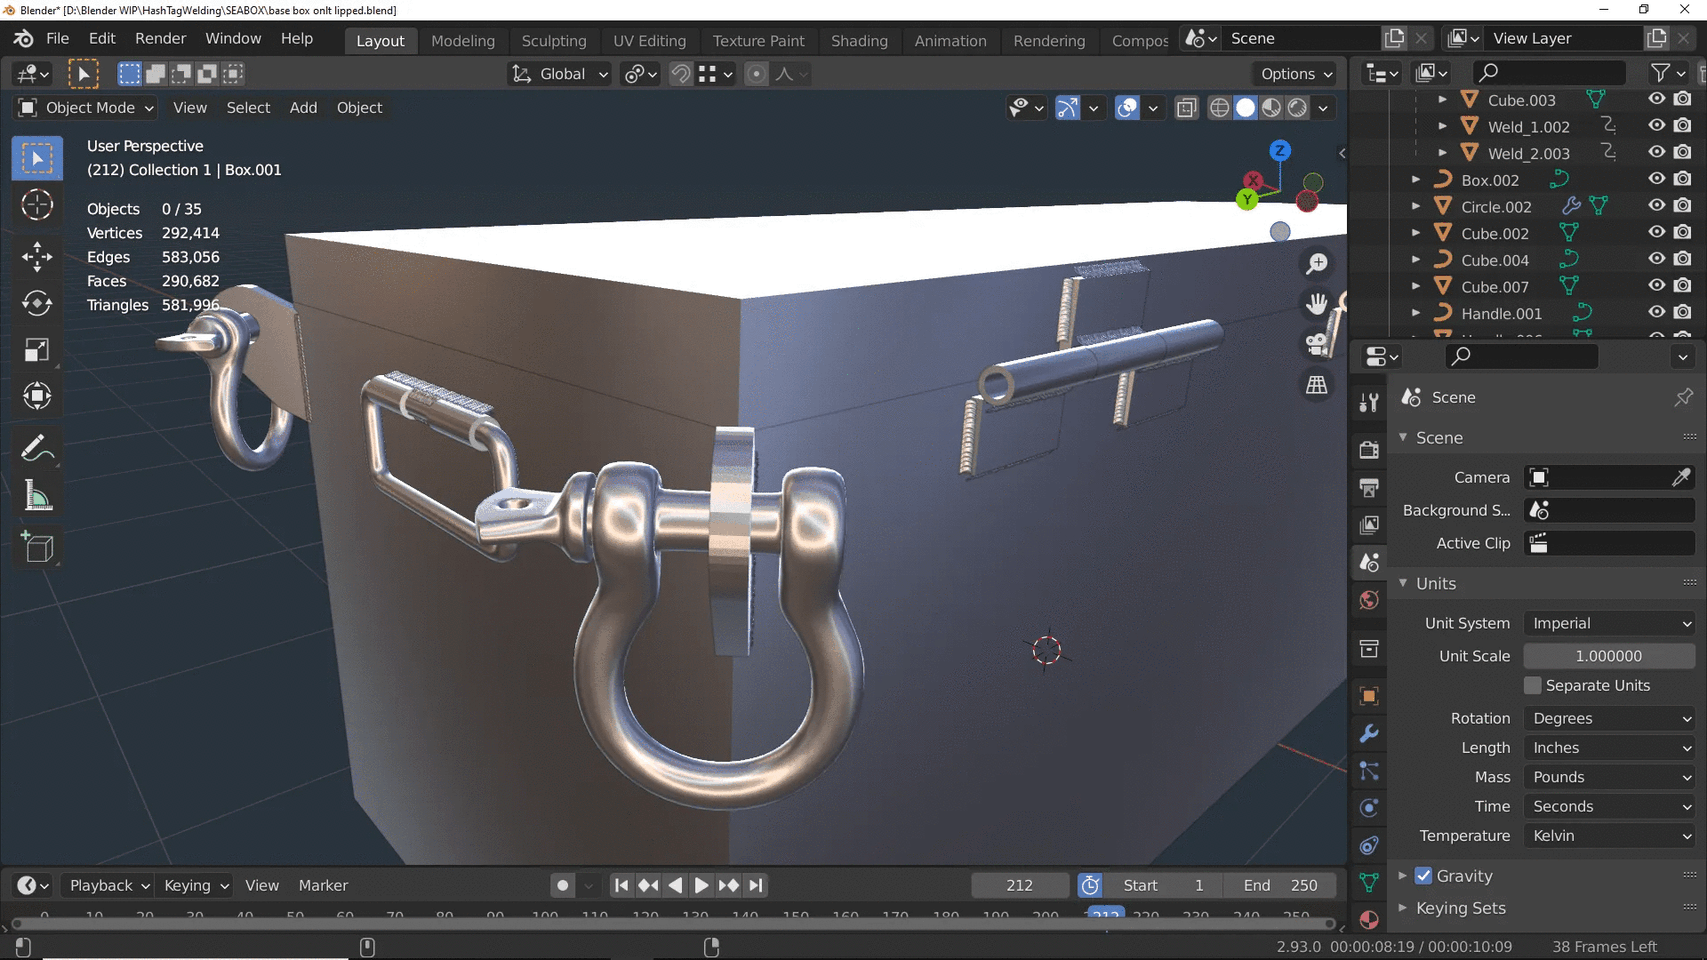Switch to material preview shading
Viewport: 1707px width, 960px height.
(1271, 108)
